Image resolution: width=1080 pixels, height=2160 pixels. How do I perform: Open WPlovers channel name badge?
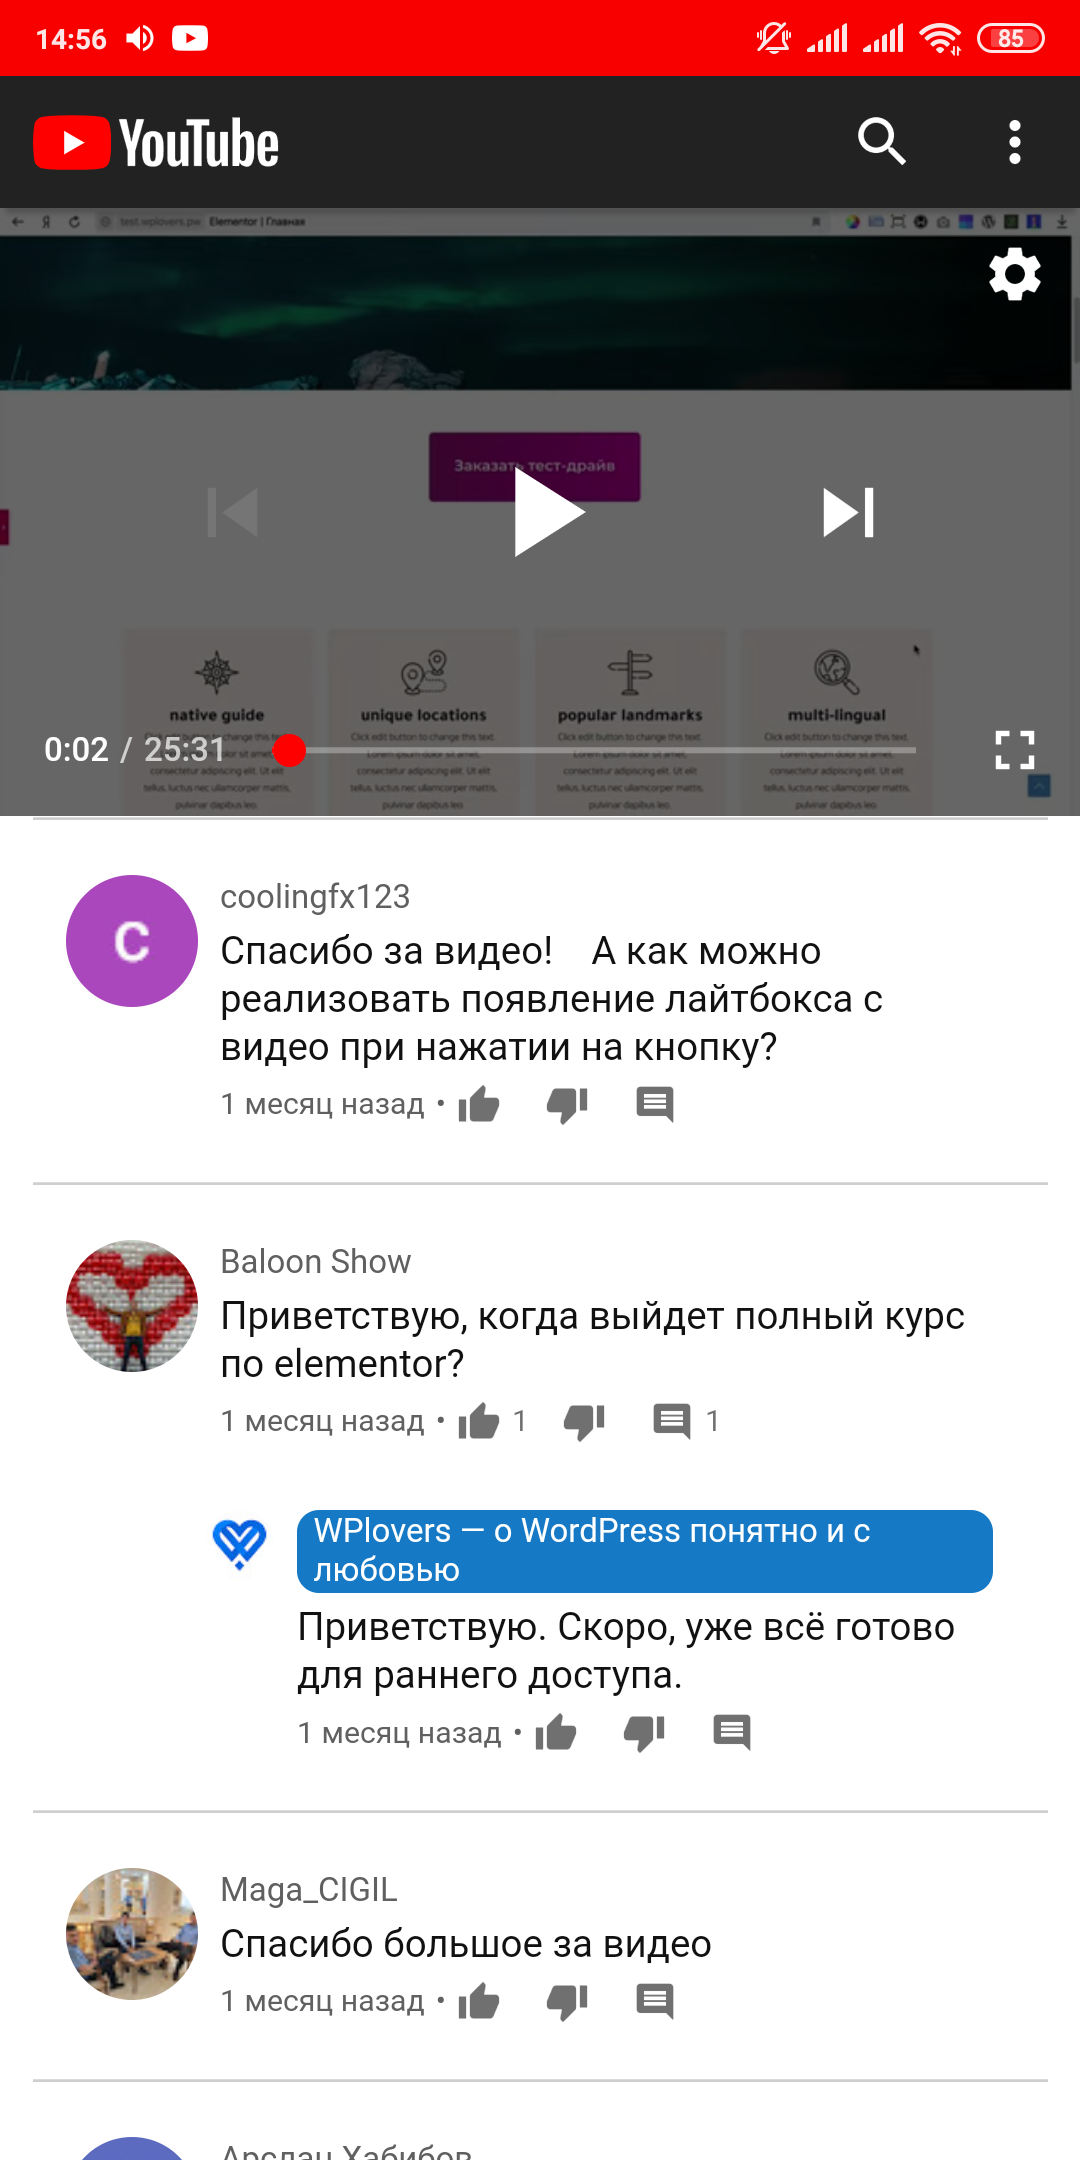[645, 1551]
